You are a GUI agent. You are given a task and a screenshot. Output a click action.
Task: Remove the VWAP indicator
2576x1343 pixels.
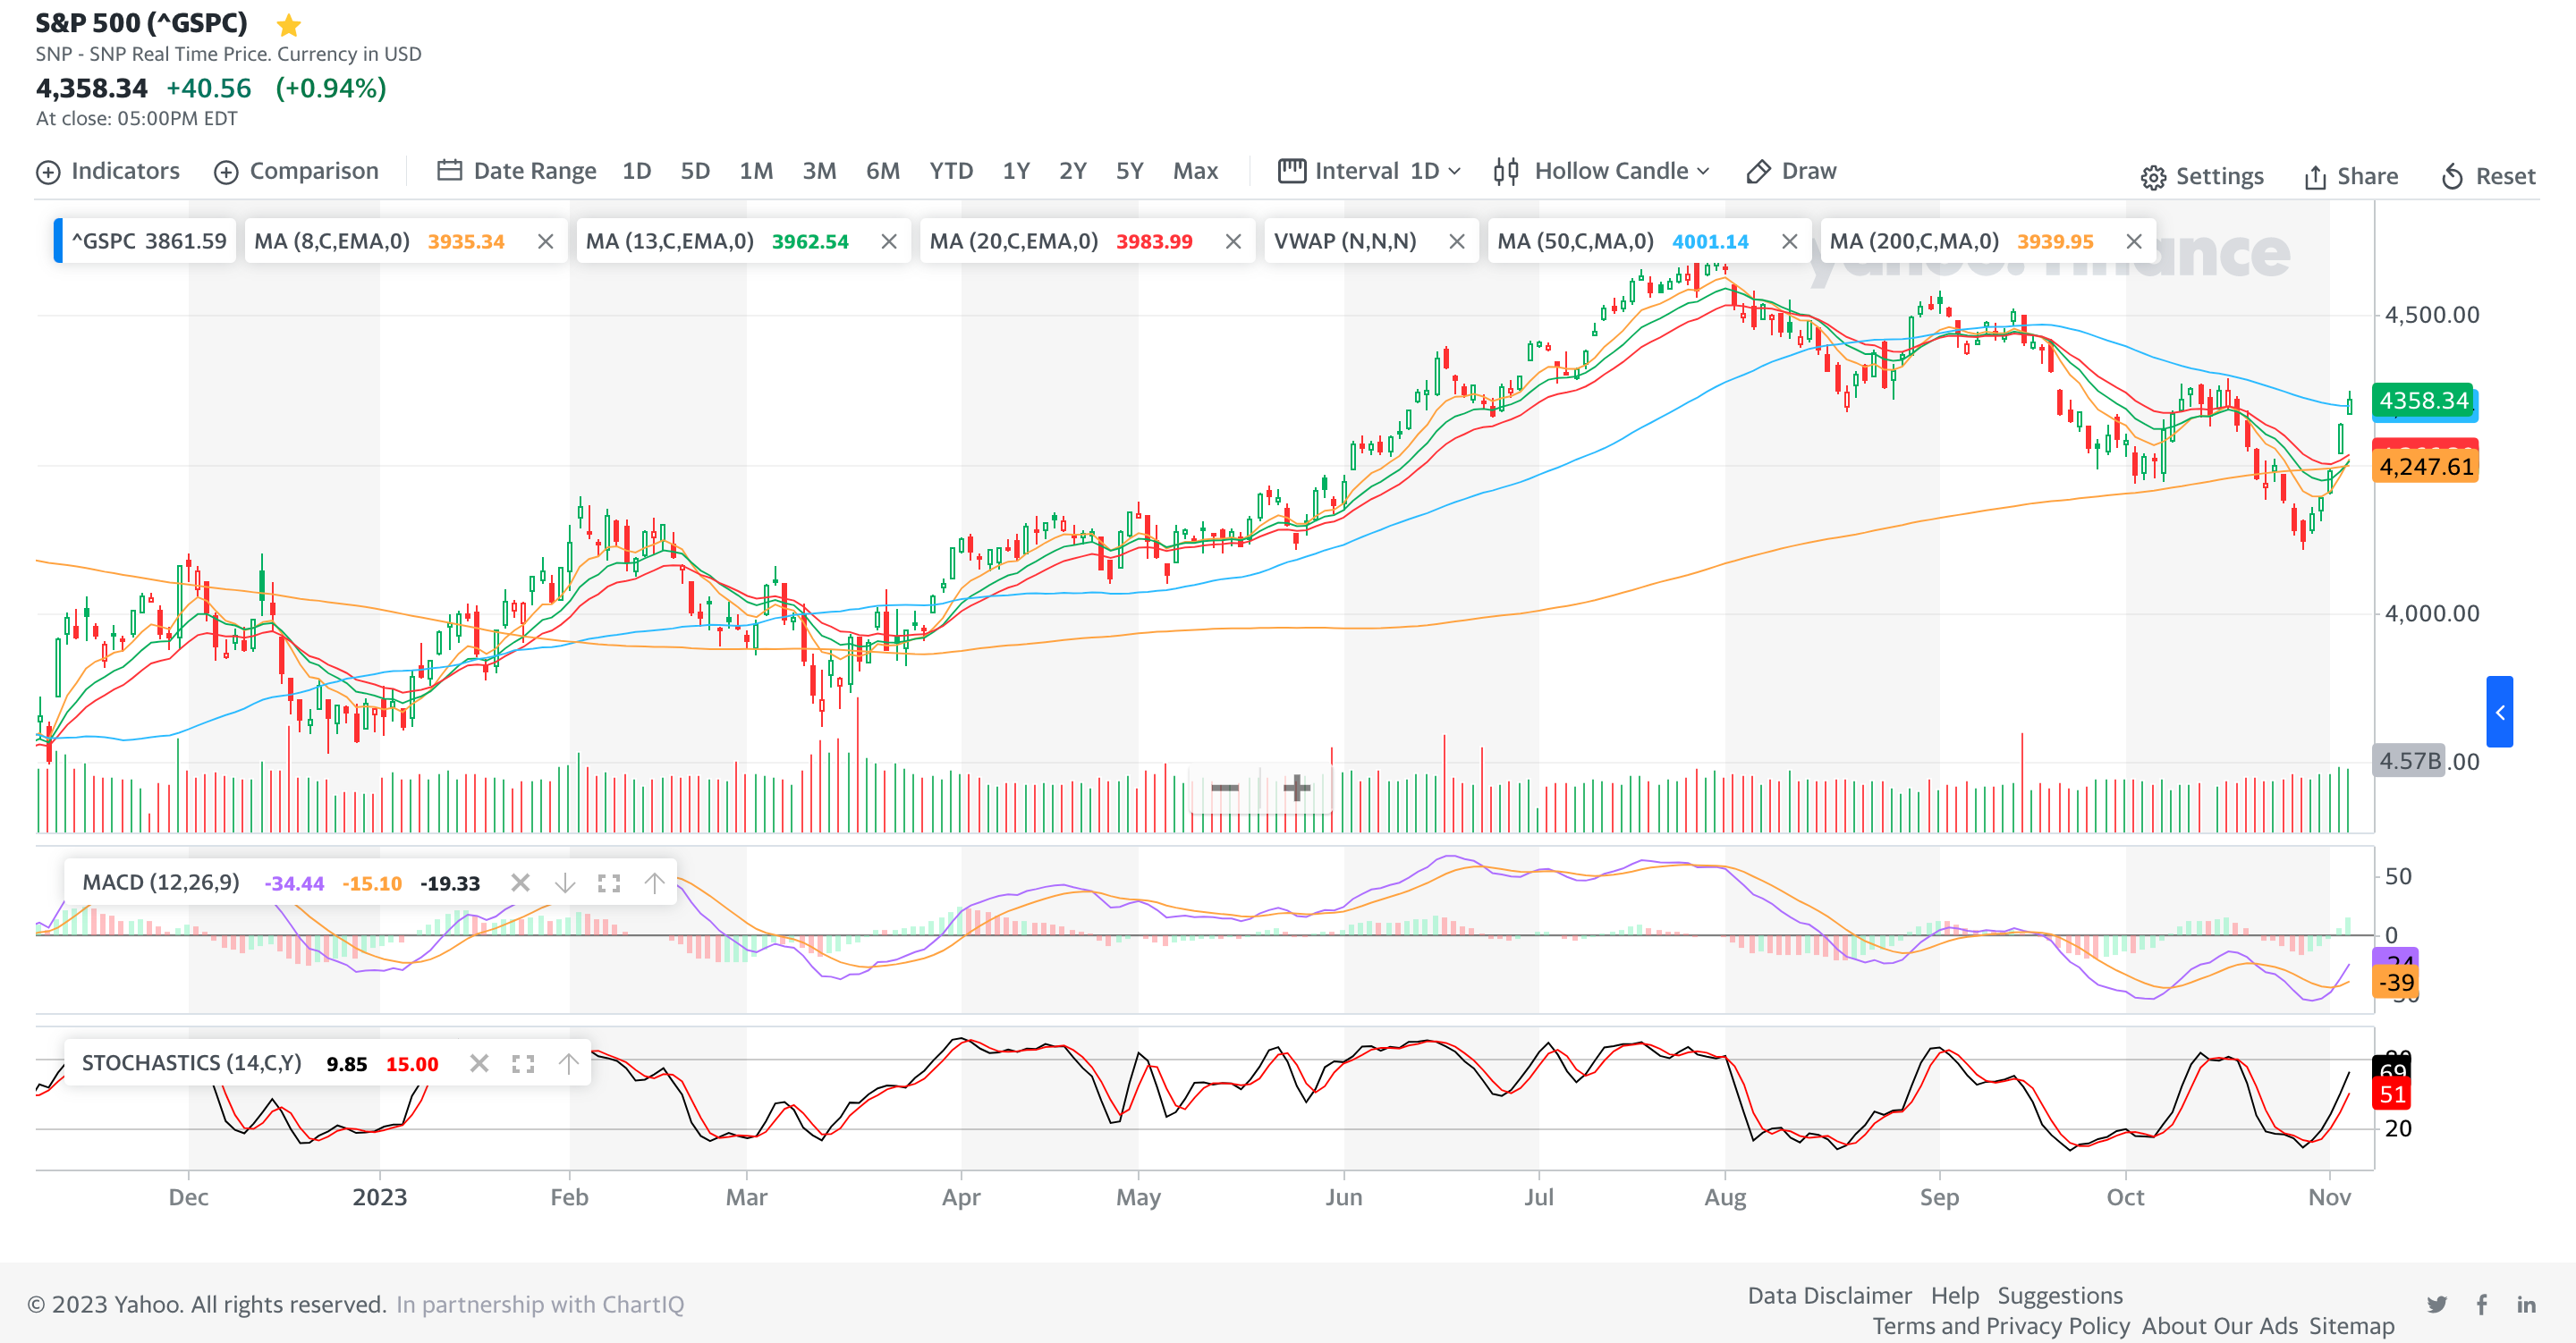(x=1456, y=241)
